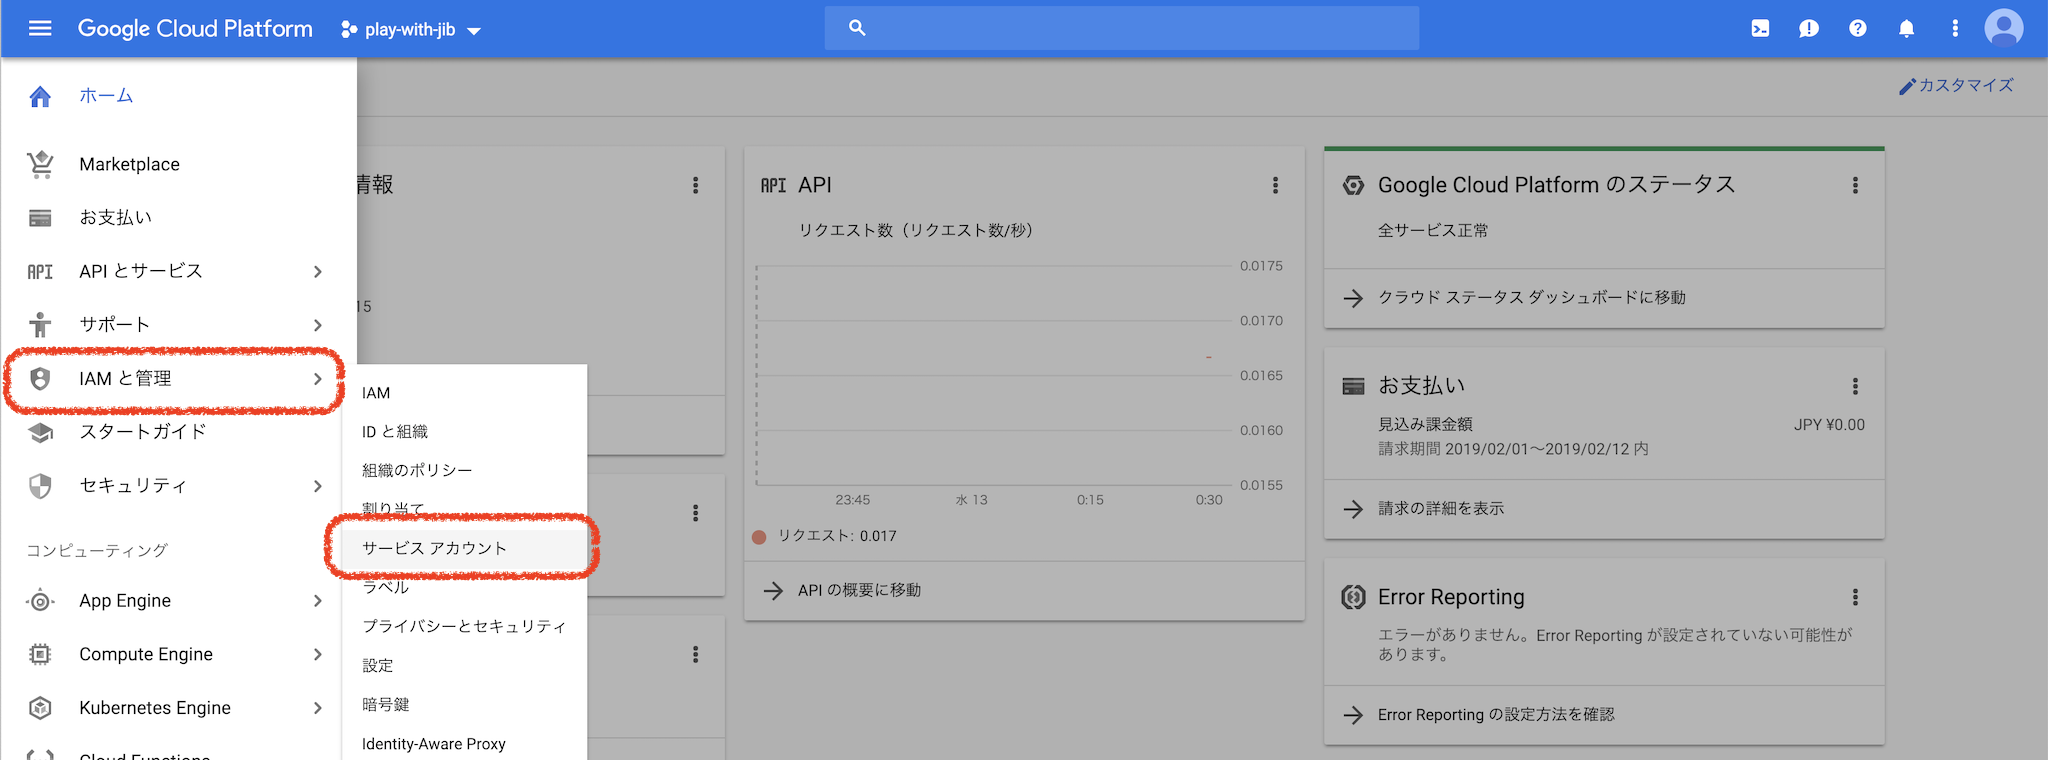Expand the IAM と管理 submenu arrow
This screenshot has width=2048, height=760.
point(318,378)
